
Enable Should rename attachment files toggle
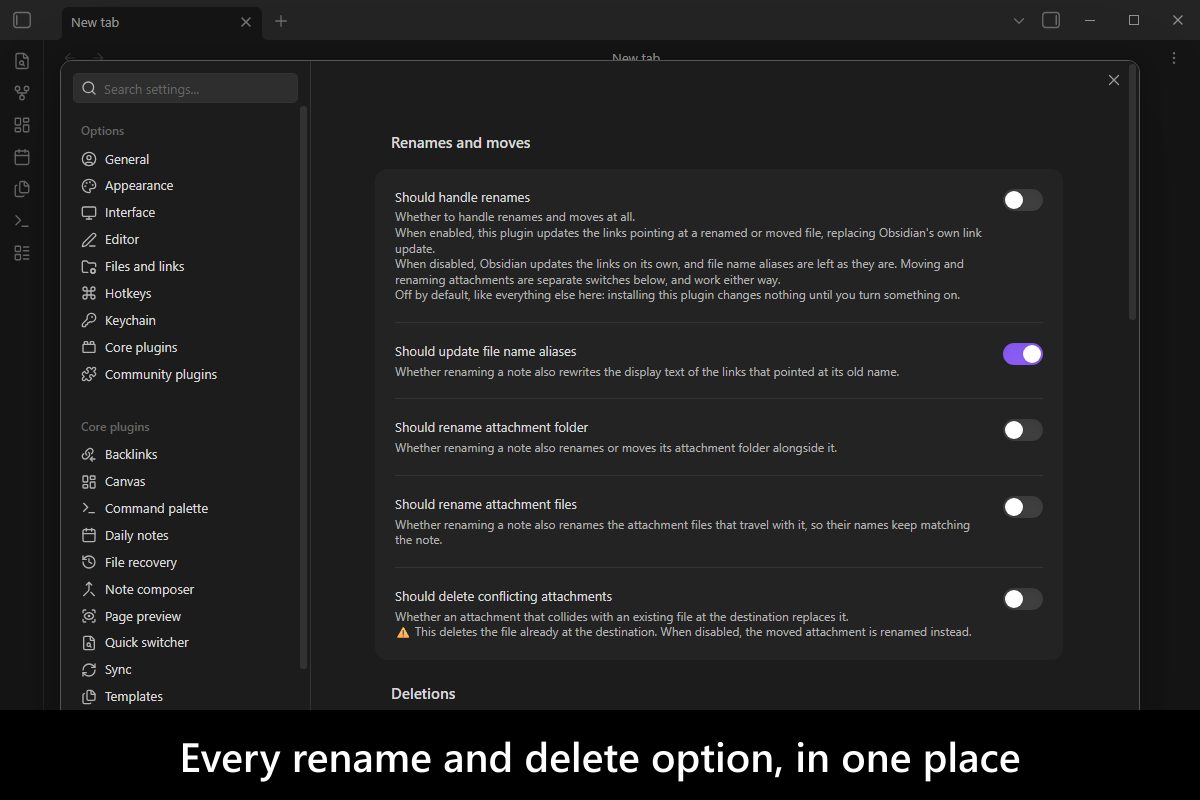click(x=1023, y=507)
